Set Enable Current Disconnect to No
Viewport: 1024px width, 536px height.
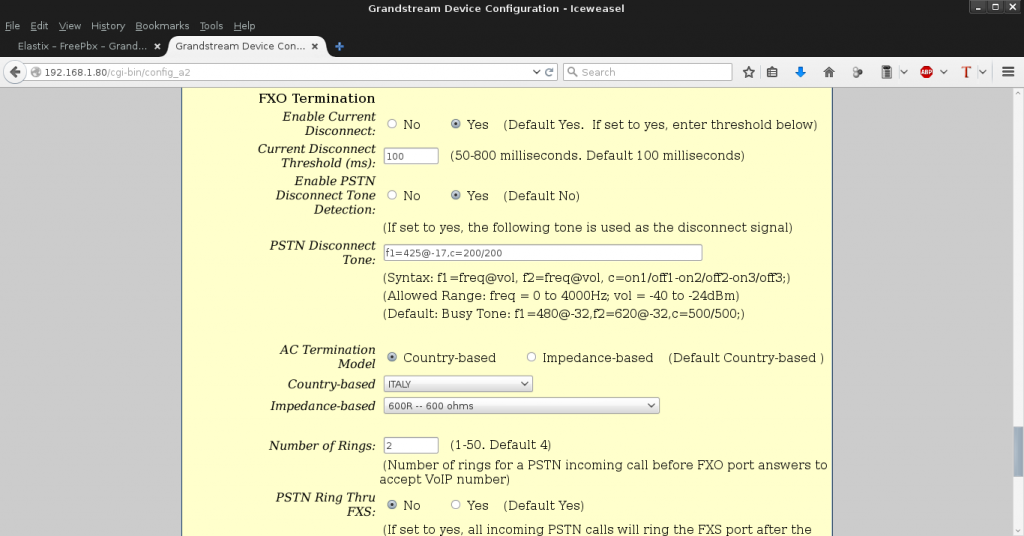click(392, 125)
